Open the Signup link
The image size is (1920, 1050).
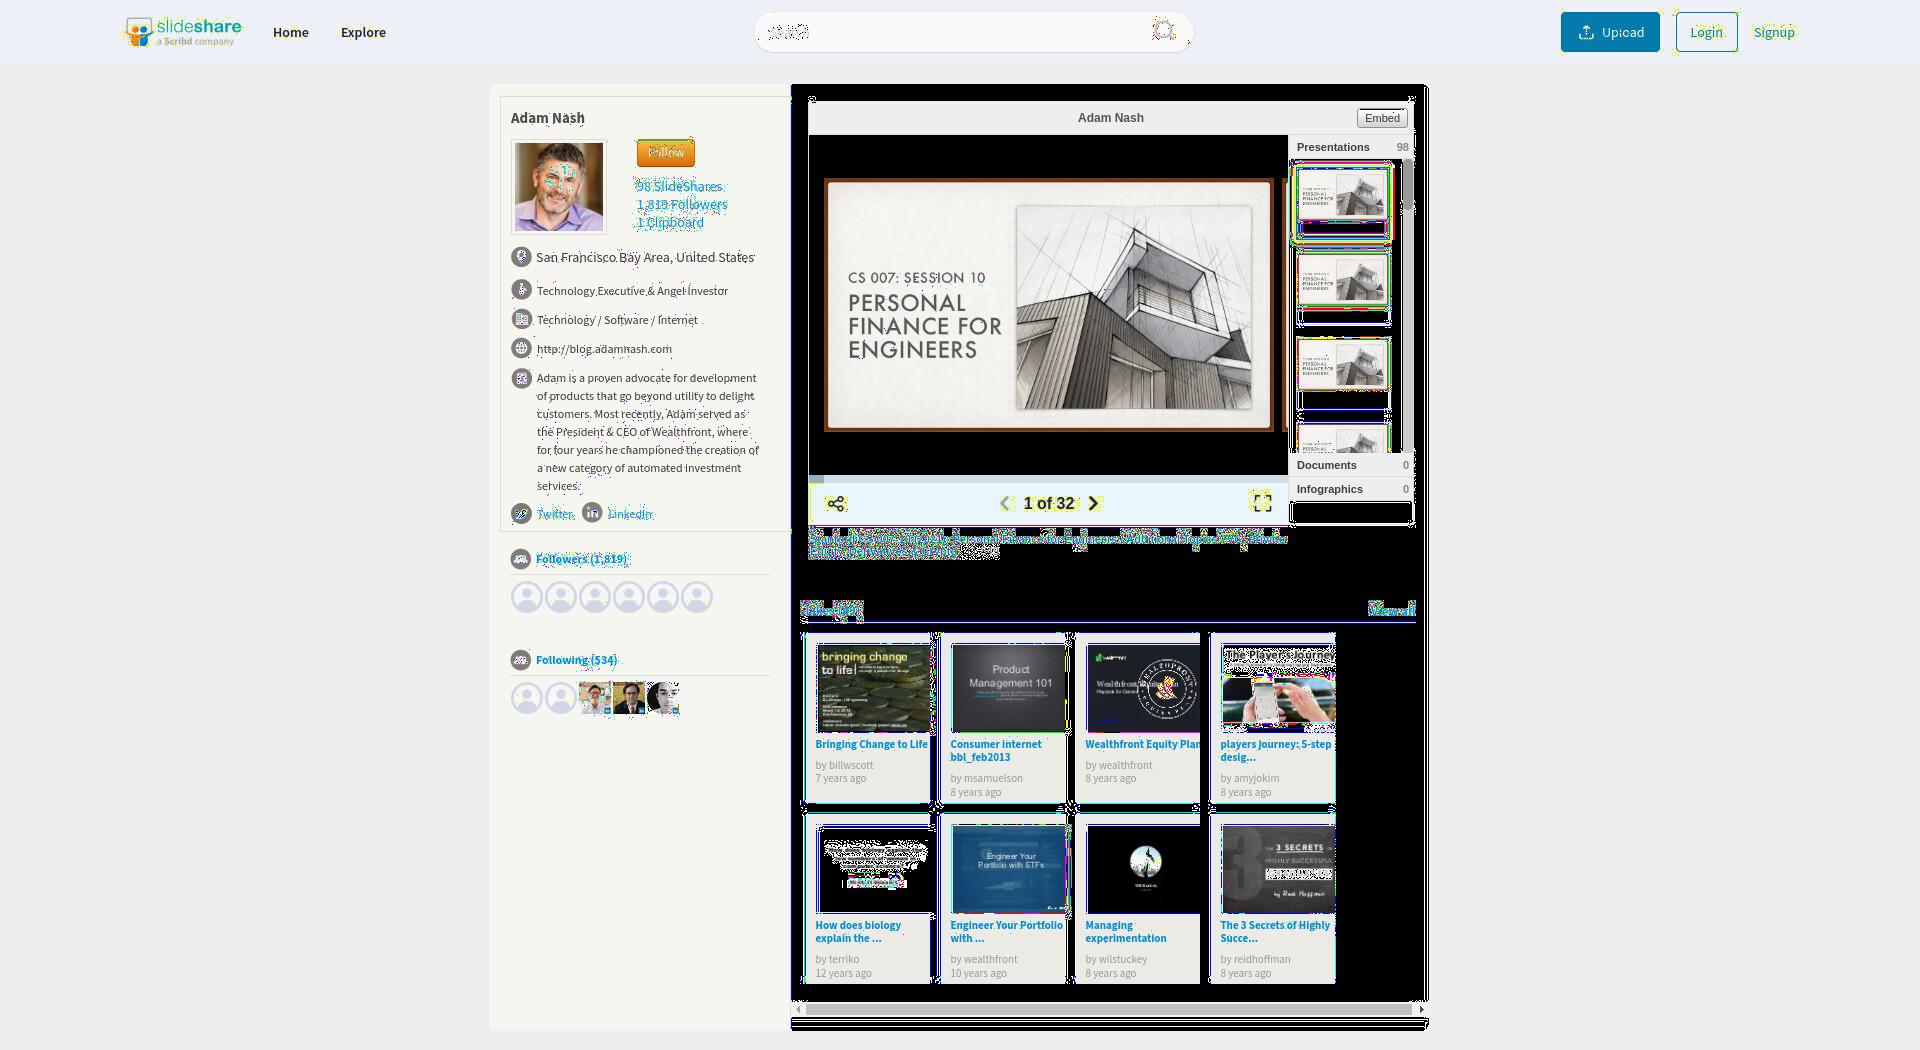[1774, 32]
